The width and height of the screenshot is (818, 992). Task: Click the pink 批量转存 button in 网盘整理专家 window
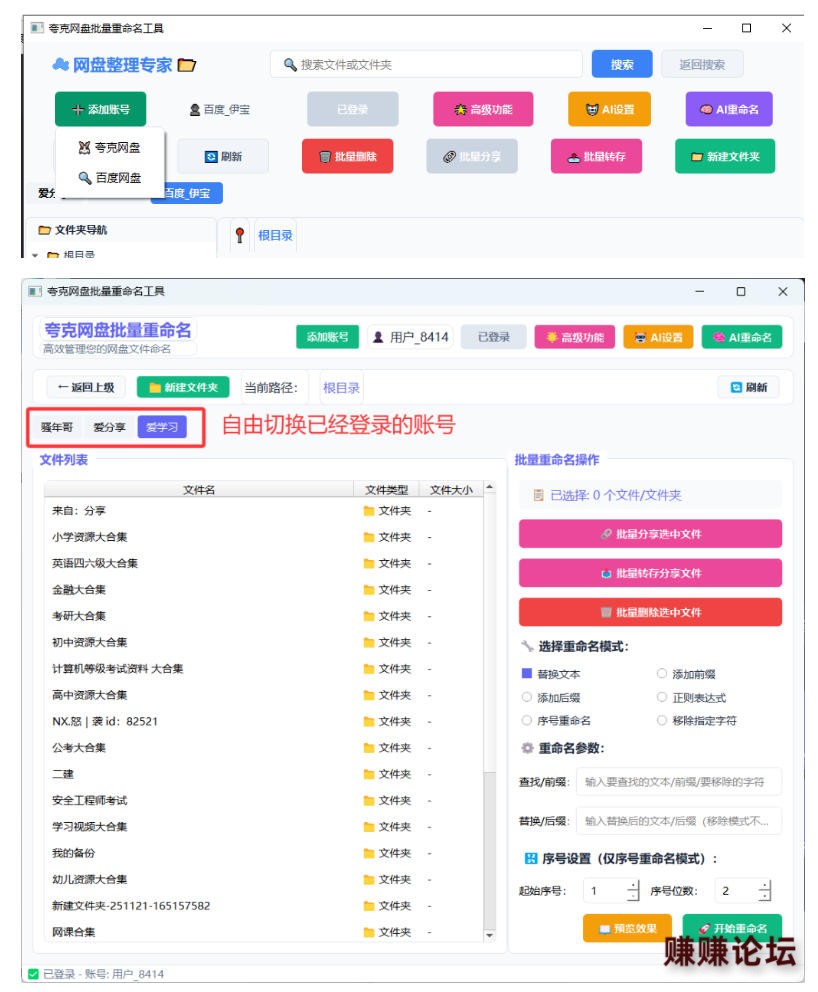click(597, 156)
